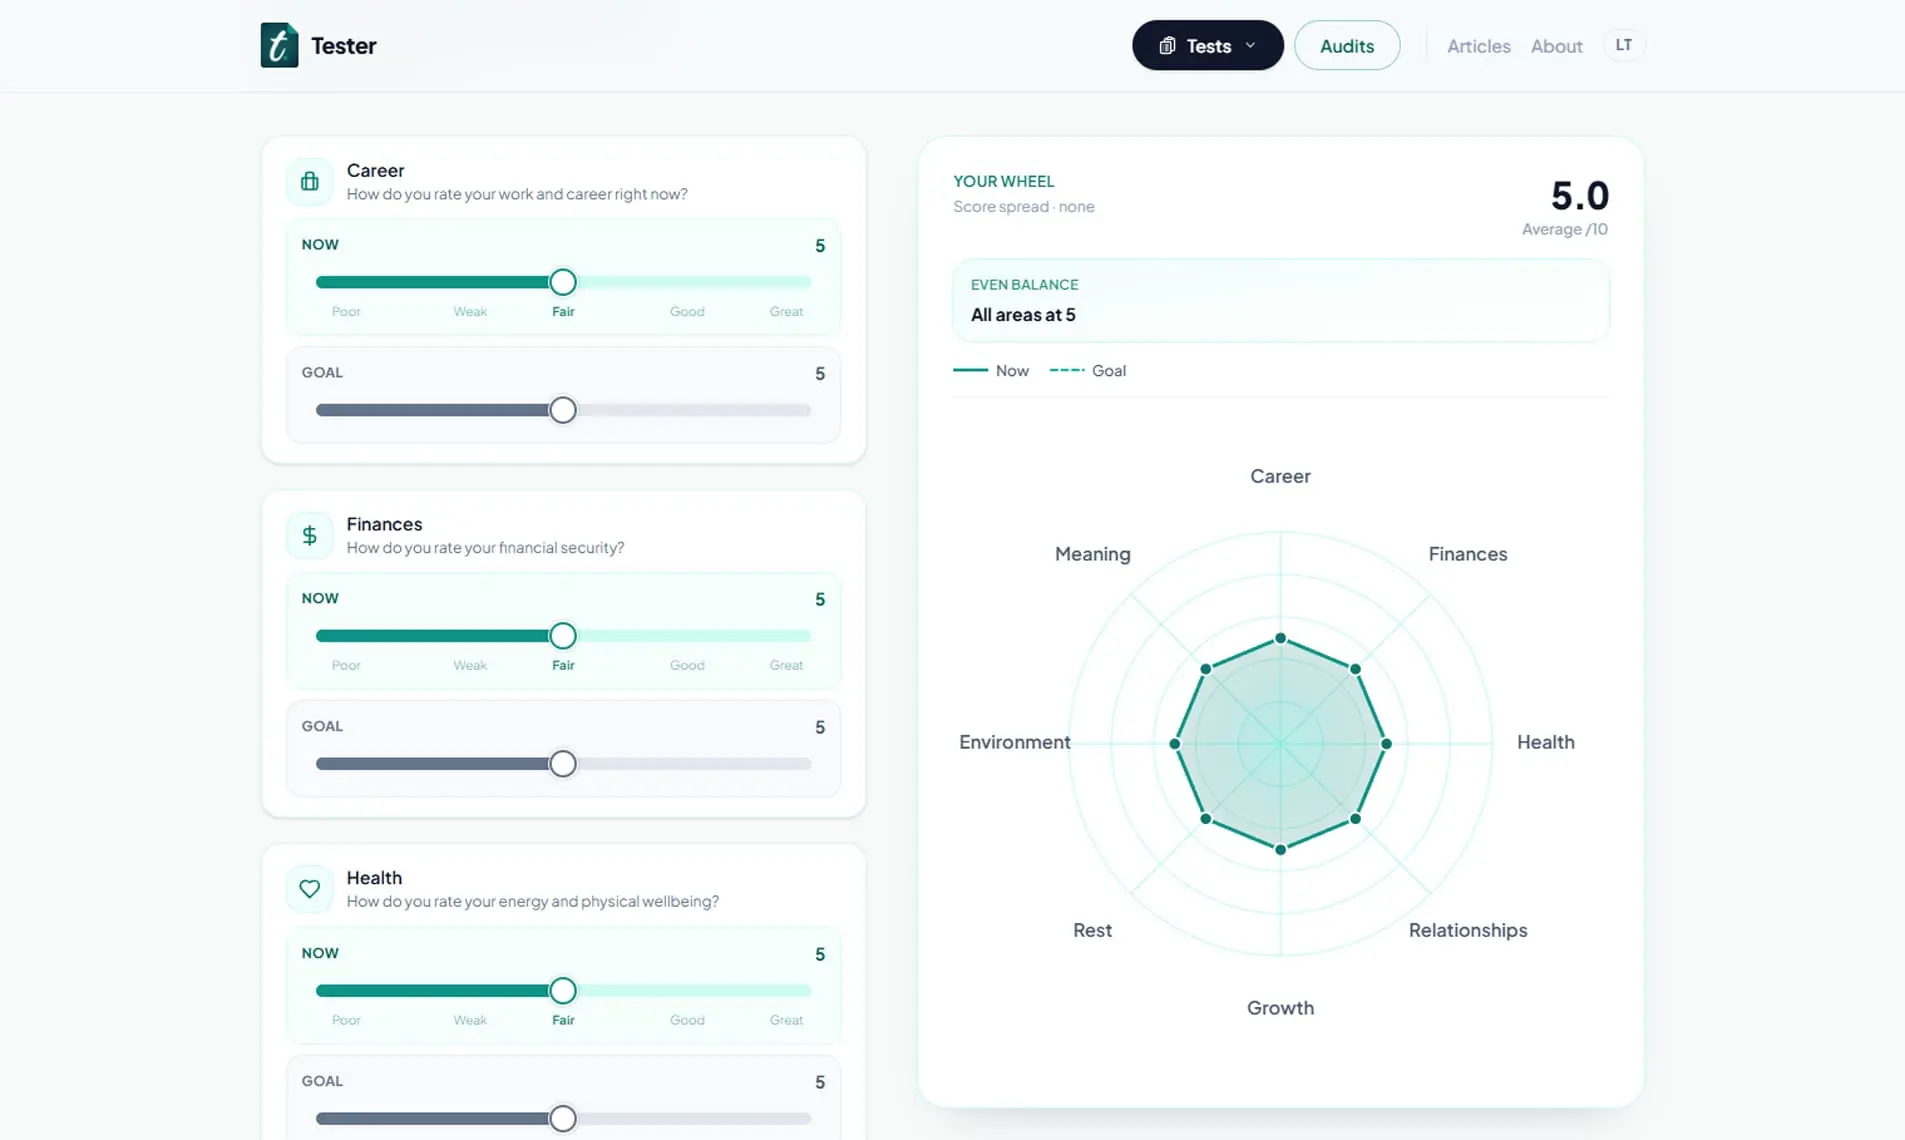Click the Goal legend entry
Viewport: 1905px width, 1140px height.
[1088, 370]
